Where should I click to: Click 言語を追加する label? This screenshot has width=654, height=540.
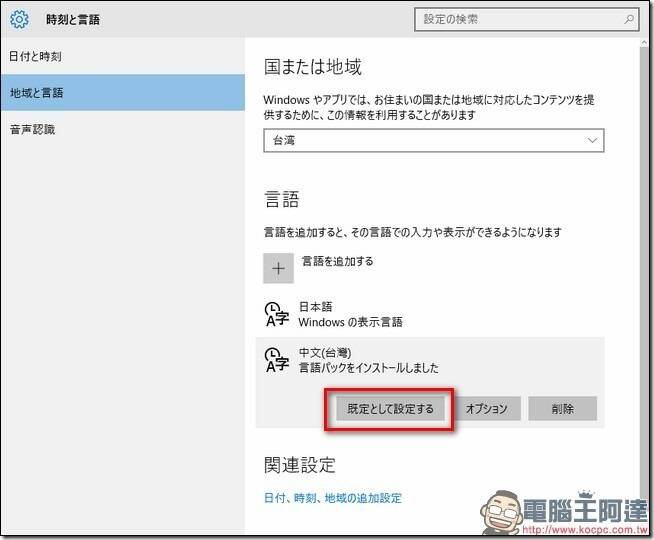tap(337, 261)
